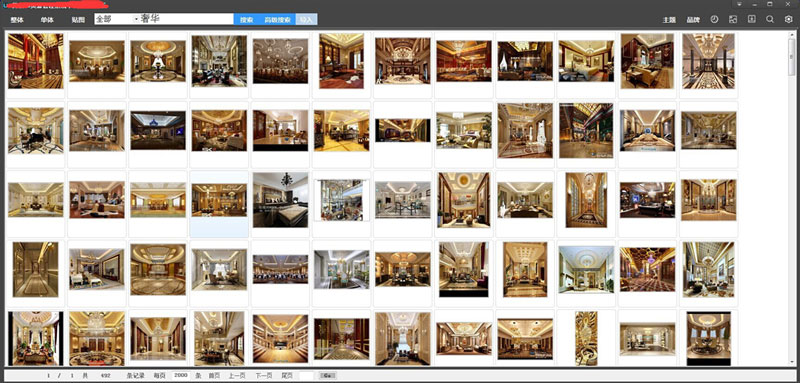Select the 整体 tab
Viewport: 800px width, 383px height.
click(17, 20)
